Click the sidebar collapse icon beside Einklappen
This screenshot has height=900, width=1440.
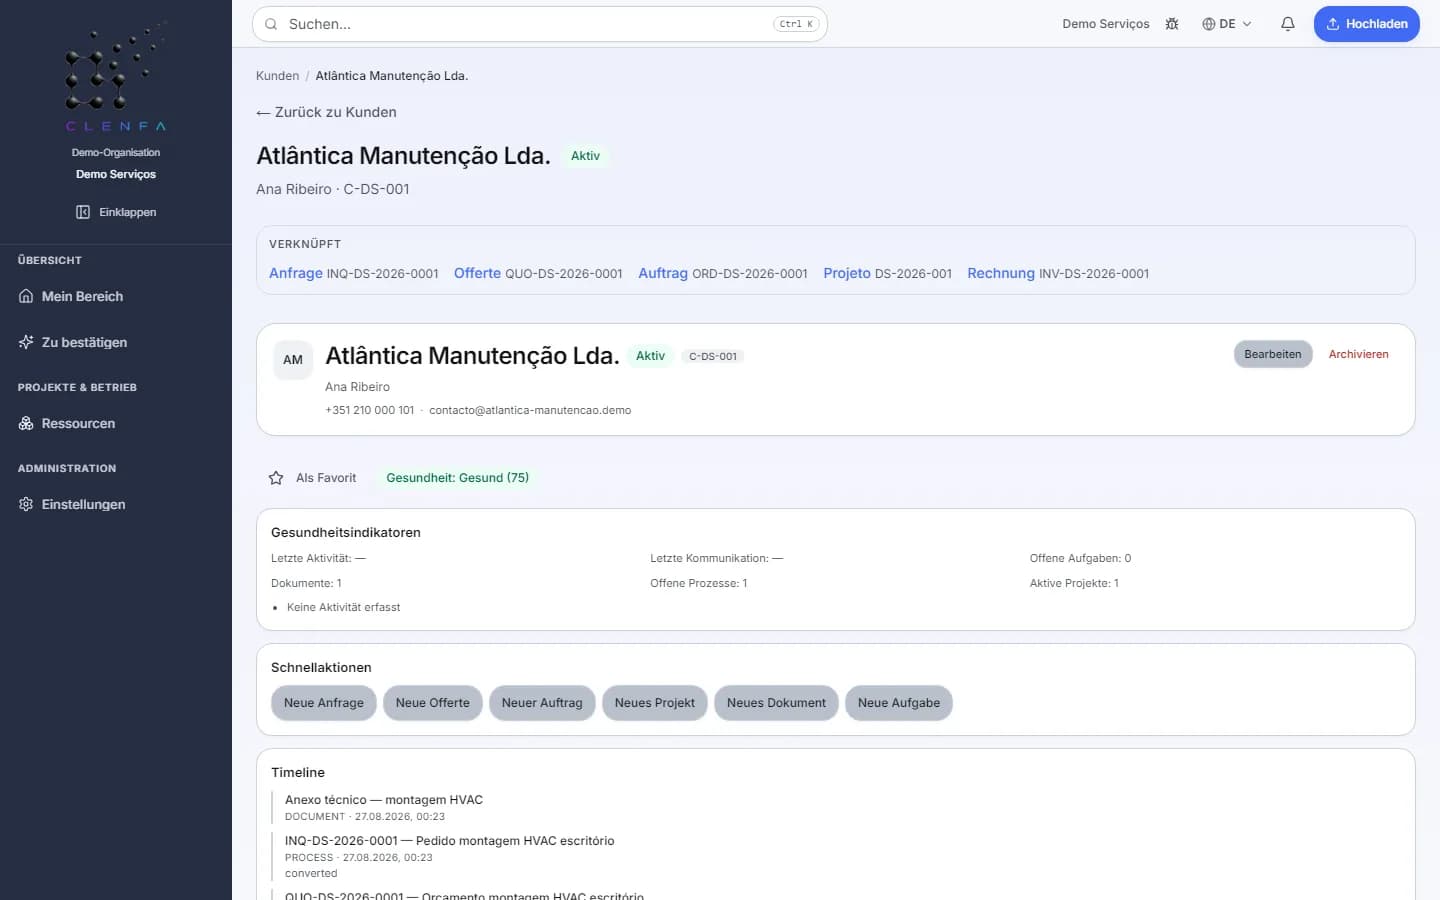[83, 212]
